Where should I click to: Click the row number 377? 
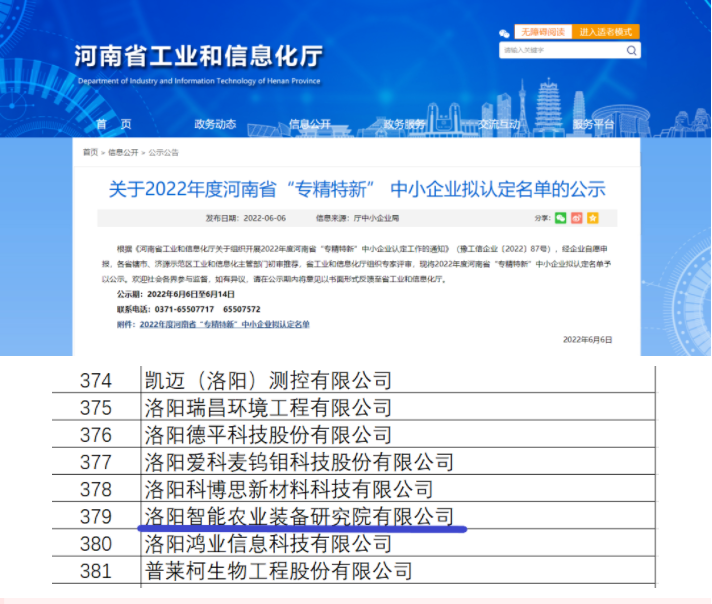(96, 462)
